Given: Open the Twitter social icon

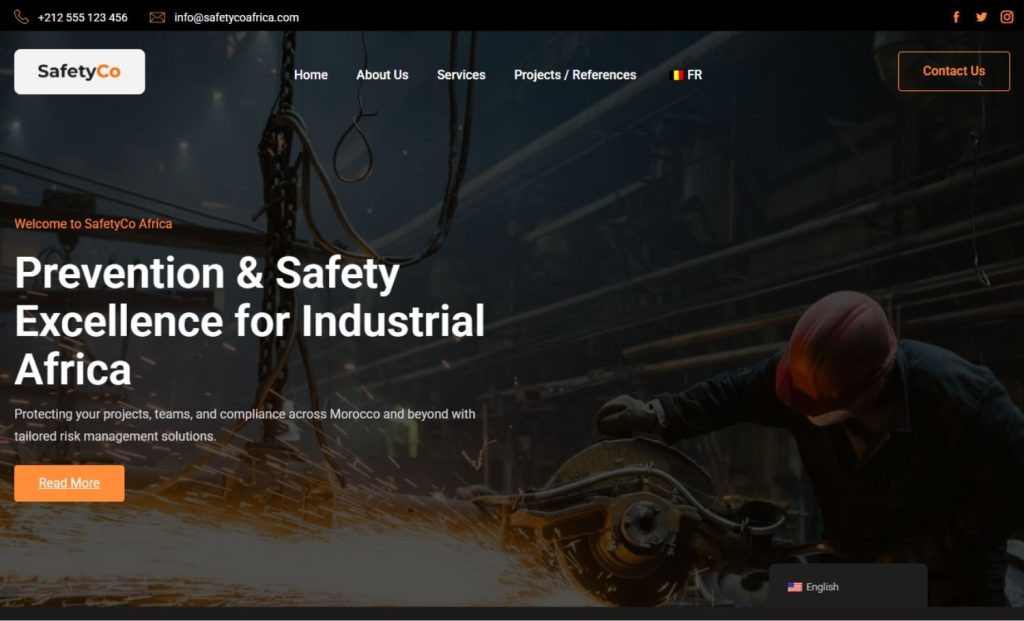Looking at the screenshot, I should click(x=981, y=17).
